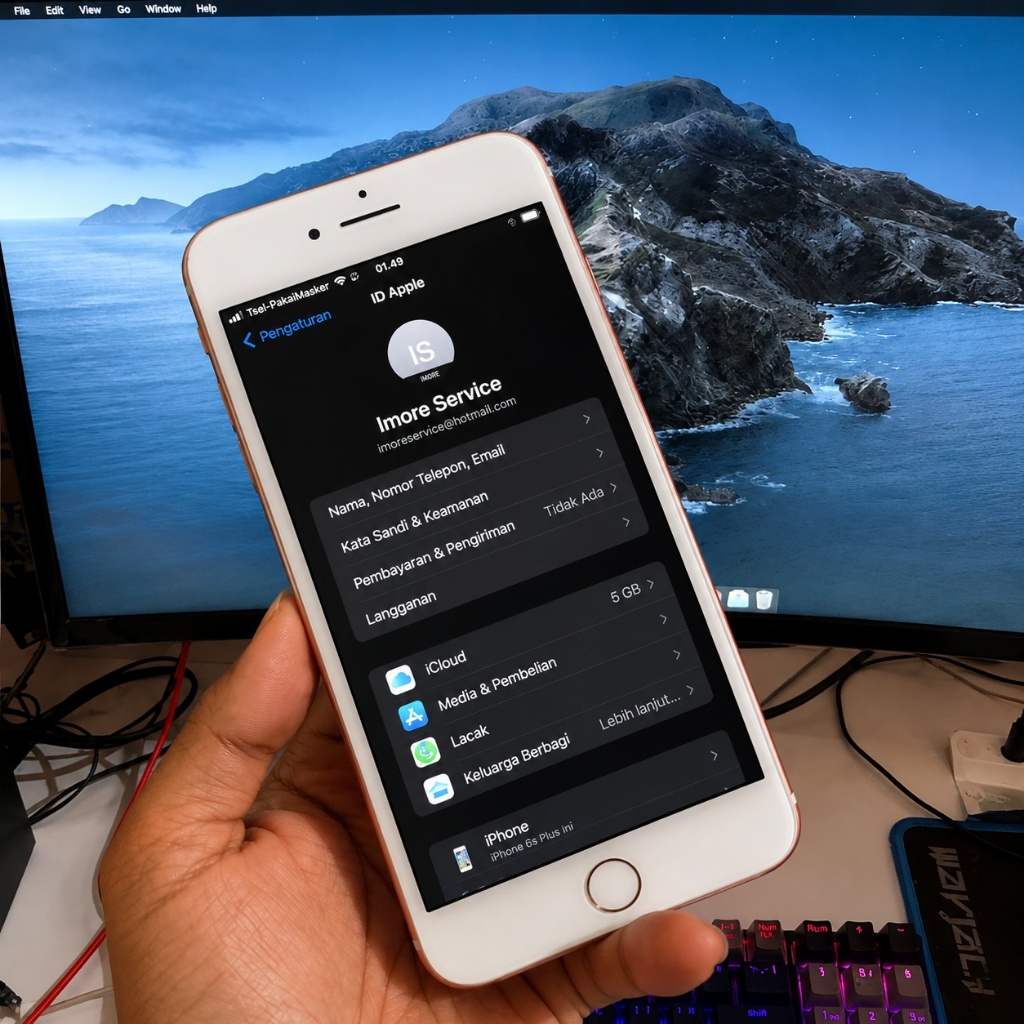Tap the Imore Service name
1024x1024 pixels.
(x=439, y=404)
